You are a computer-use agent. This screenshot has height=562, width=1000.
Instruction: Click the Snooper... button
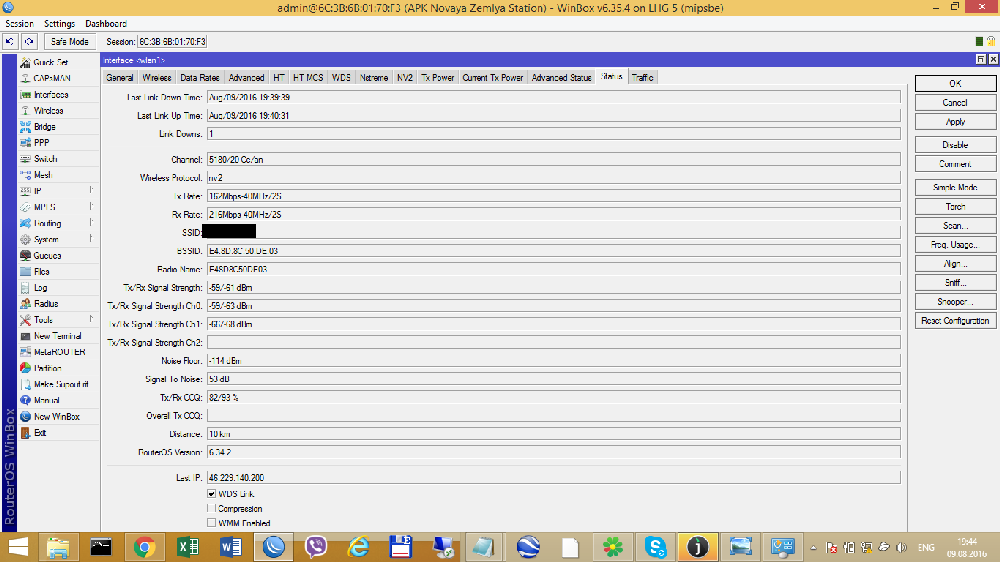955,302
